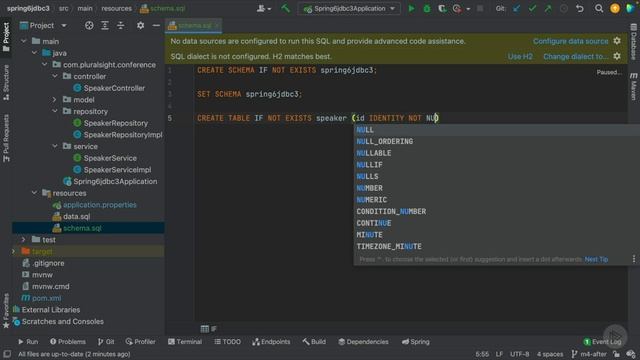Open the TODO tool window tab
Screen dimensions: 640x360
click(x=227, y=342)
